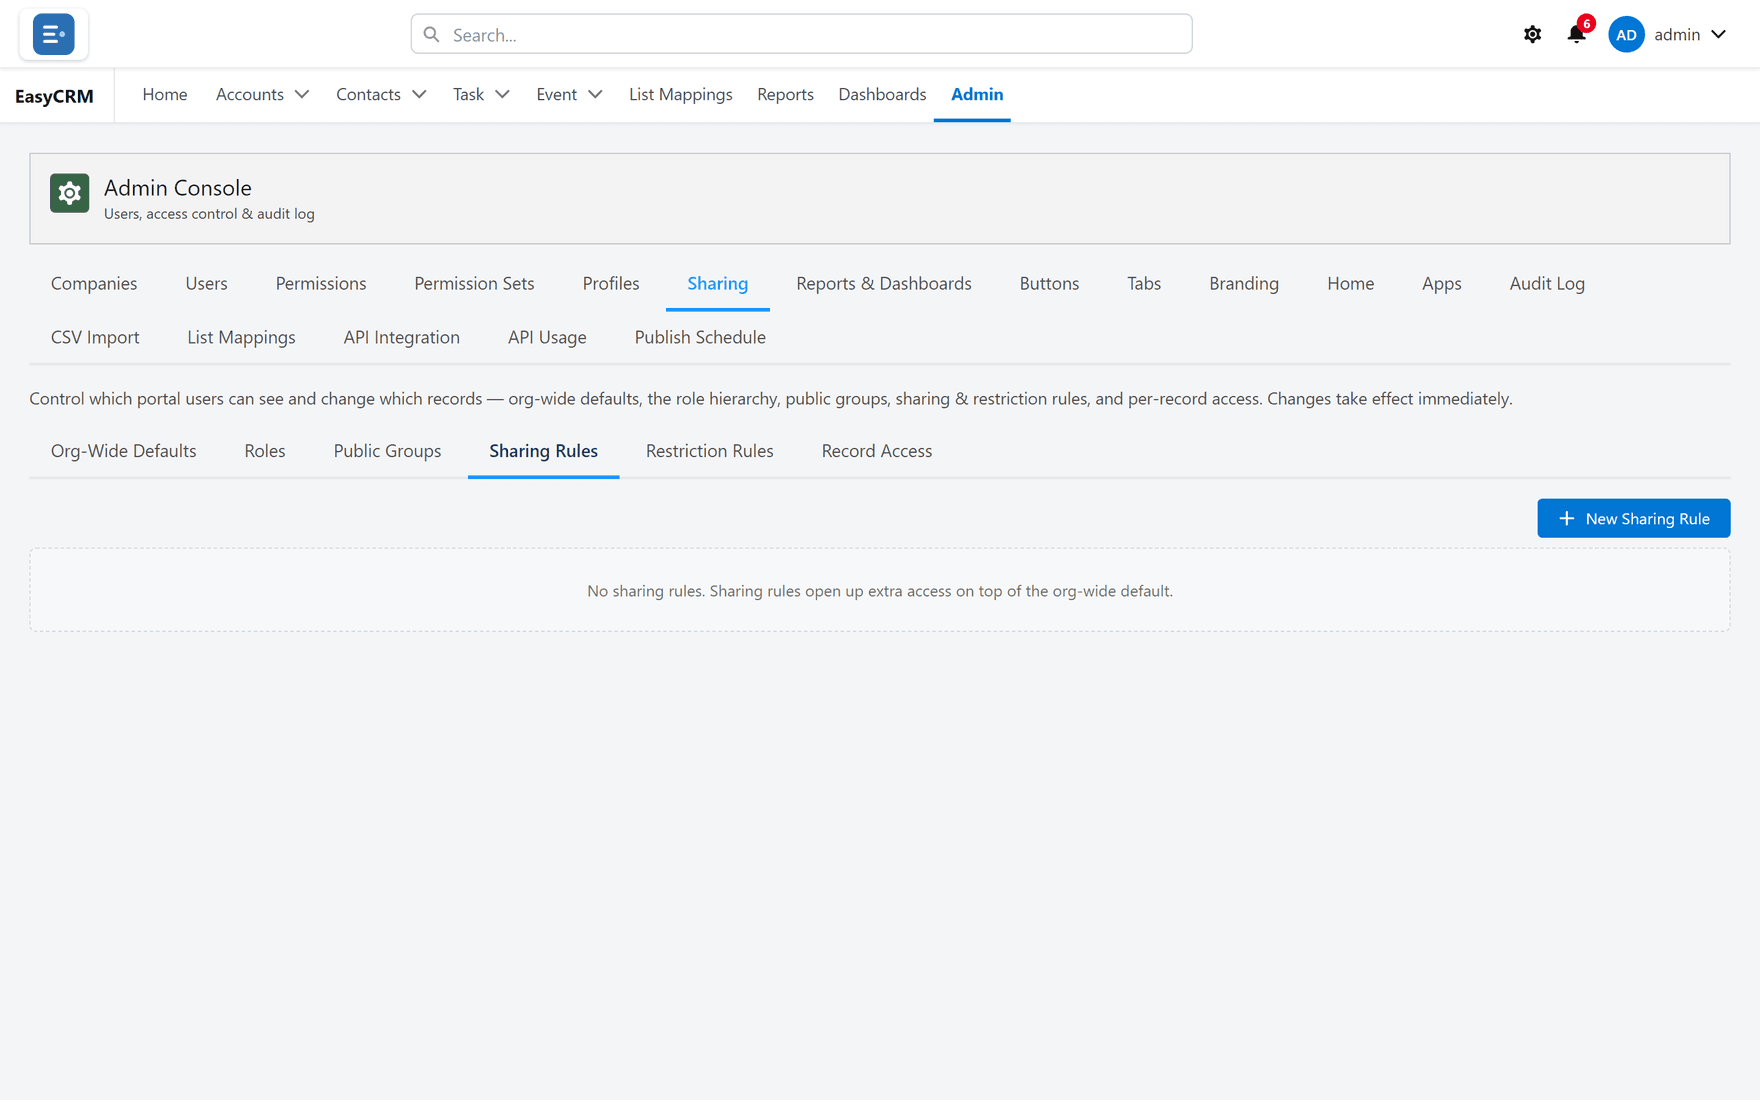Open the API Integration tab
The width and height of the screenshot is (1760, 1100).
pyautogui.click(x=402, y=337)
